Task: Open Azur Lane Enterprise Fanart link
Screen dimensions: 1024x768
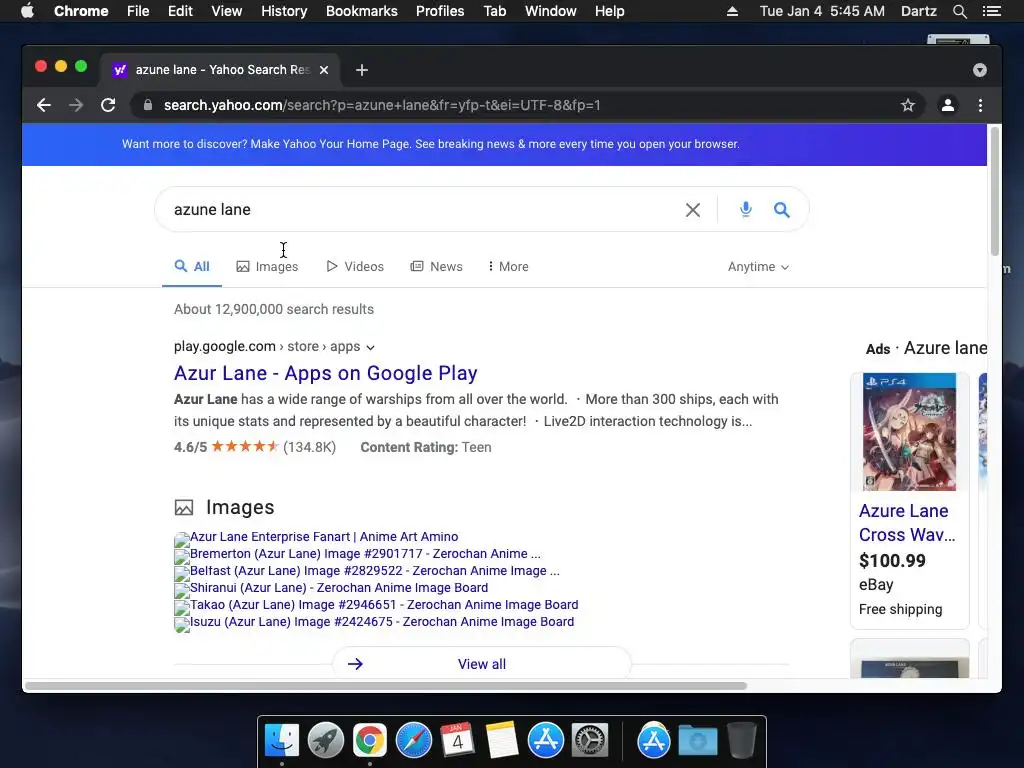Action: (324, 537)
